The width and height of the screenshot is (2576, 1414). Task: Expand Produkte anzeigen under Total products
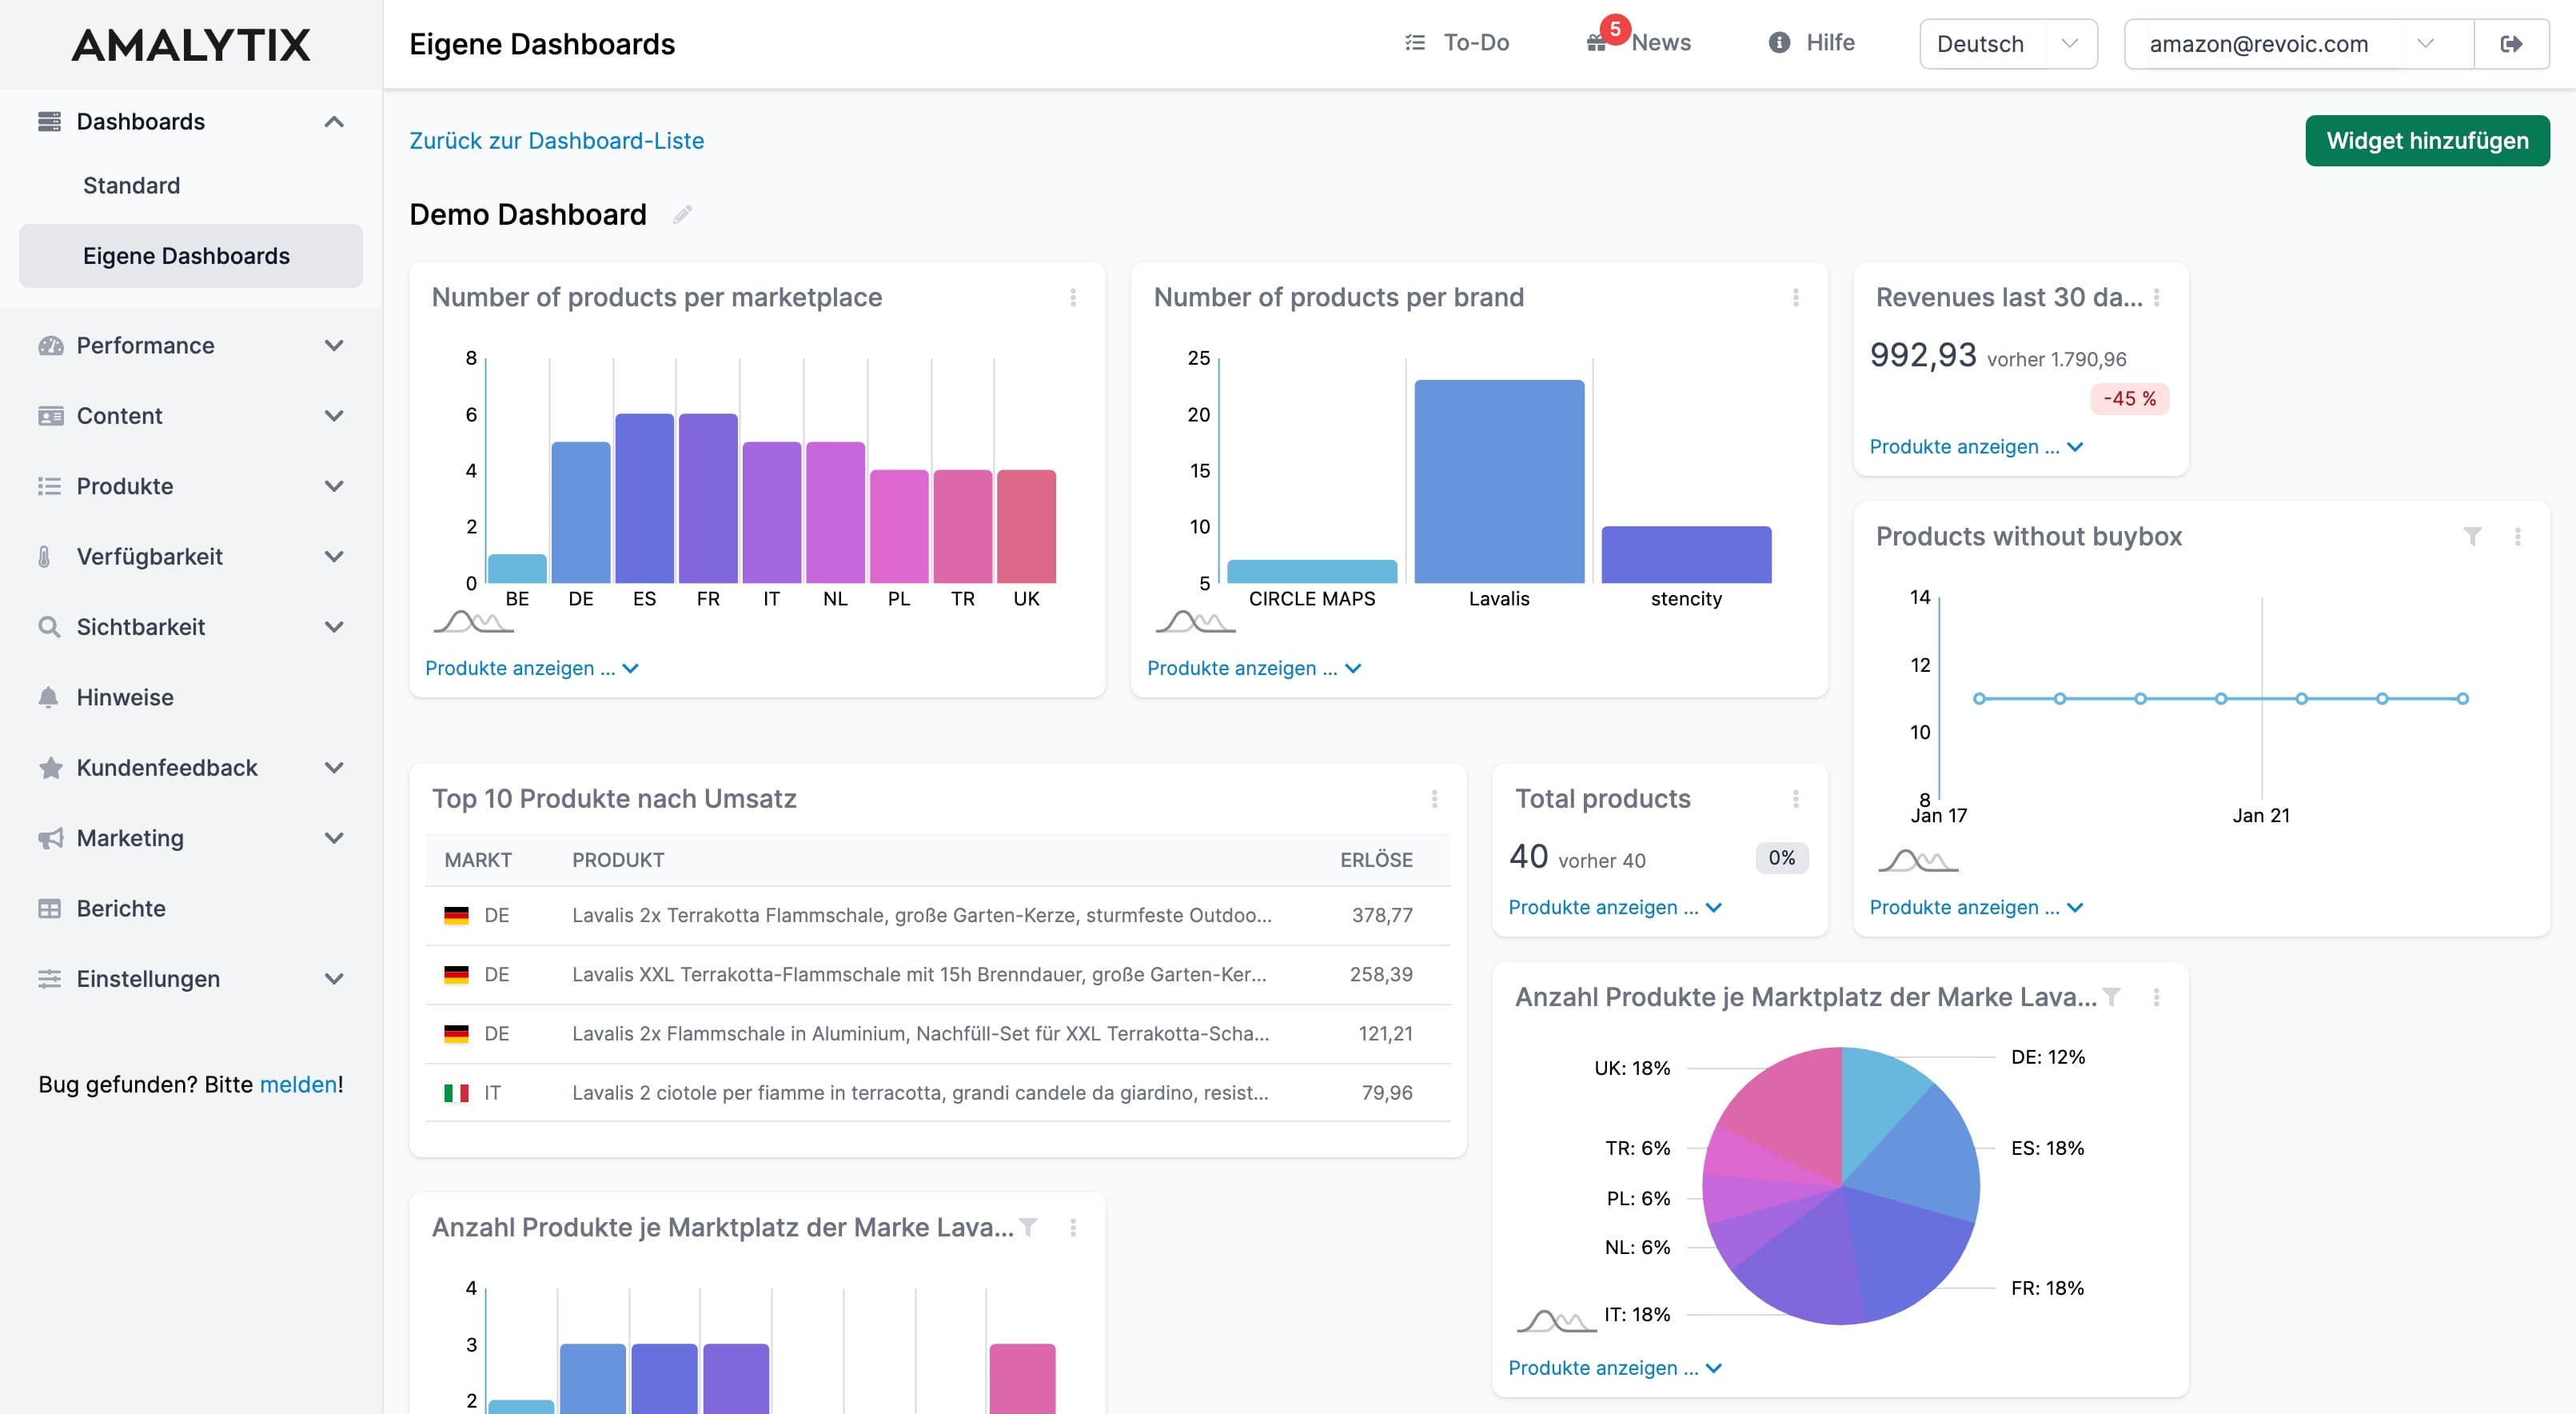pos(1614,907)
